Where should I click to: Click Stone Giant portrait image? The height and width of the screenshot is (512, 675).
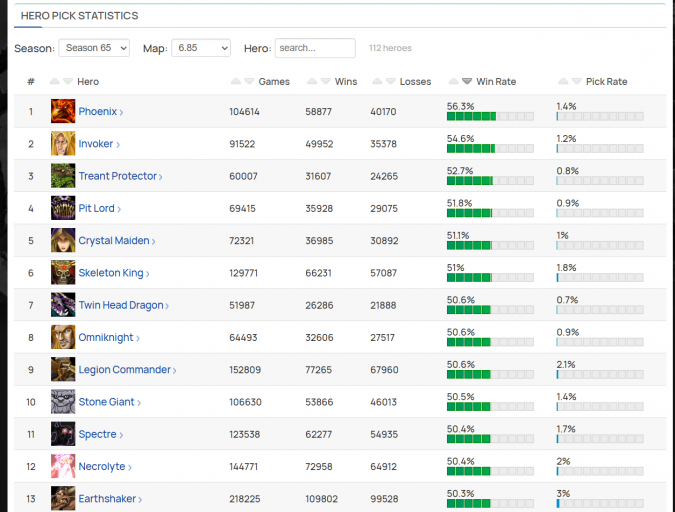coord(63,402)
